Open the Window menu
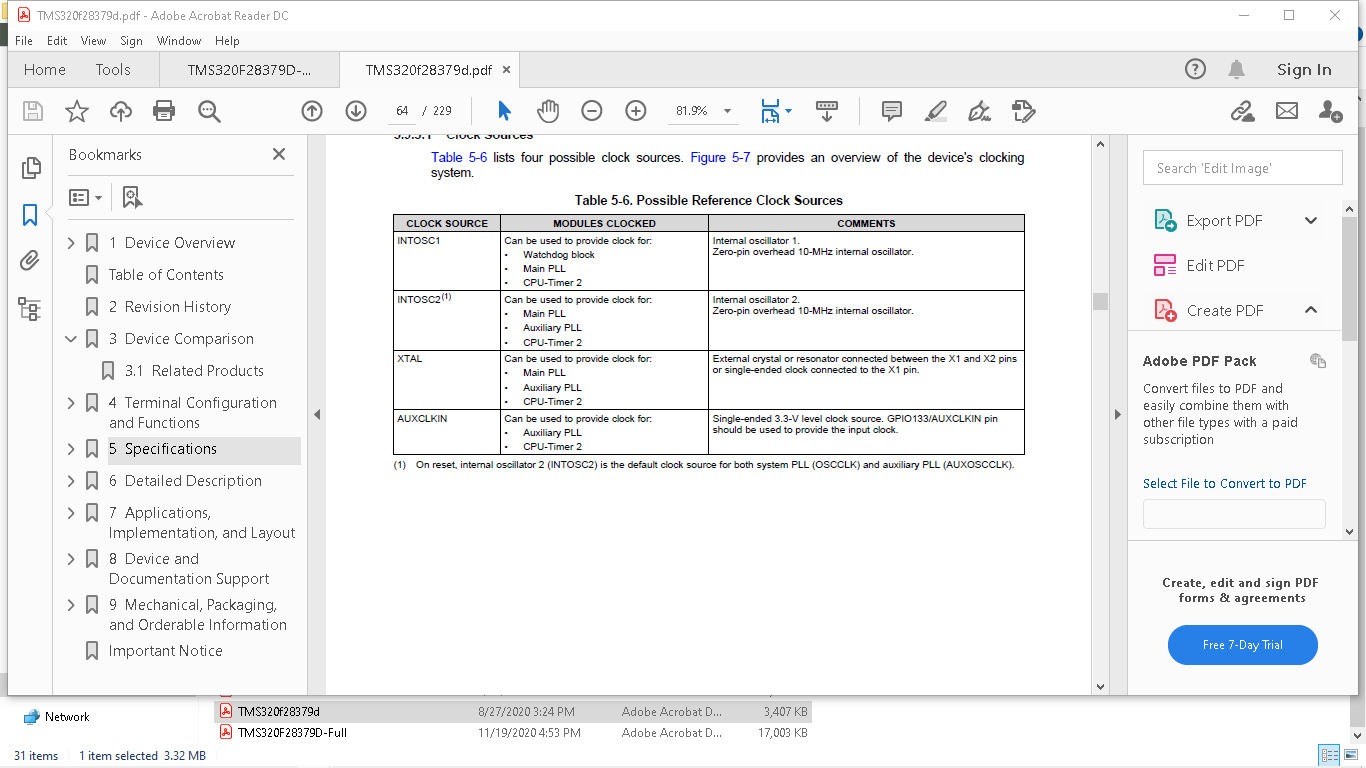The image size is (1366, 768). pyautogui.click(x=179, y=41)
